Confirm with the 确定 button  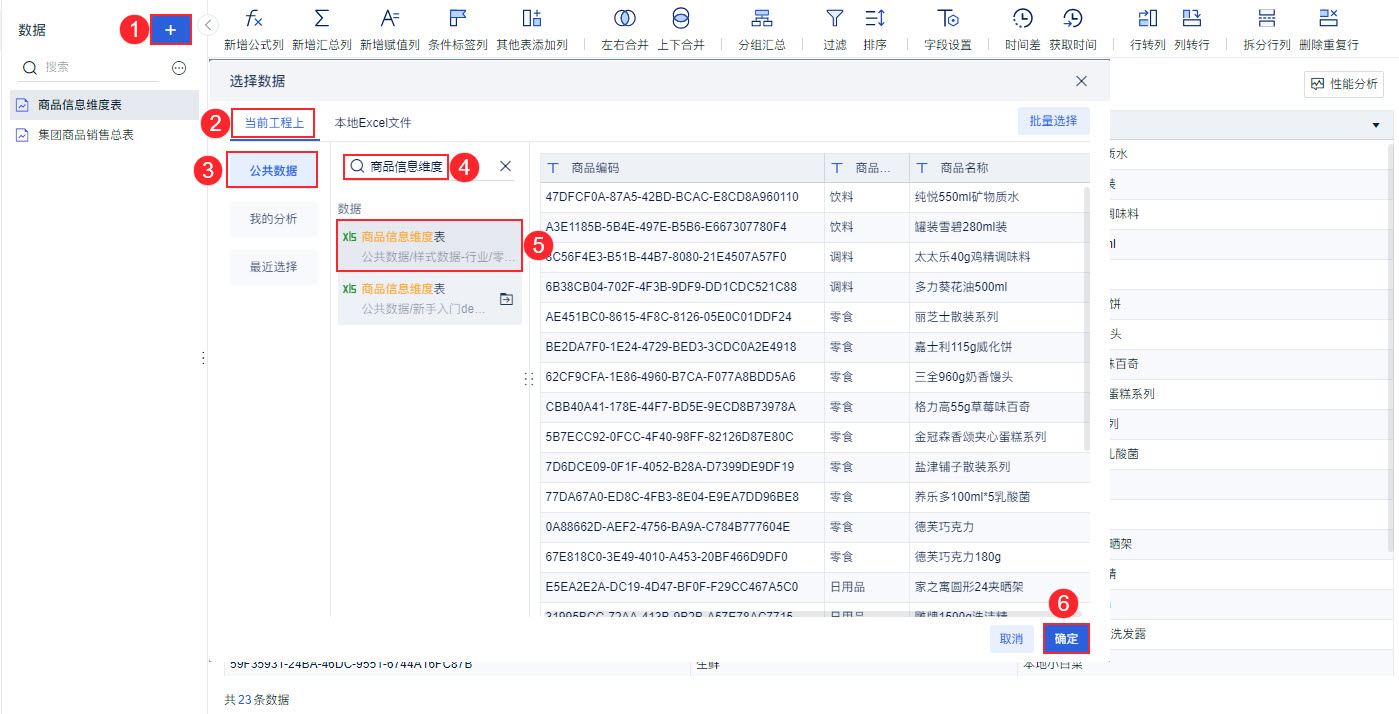(1066, 639)
